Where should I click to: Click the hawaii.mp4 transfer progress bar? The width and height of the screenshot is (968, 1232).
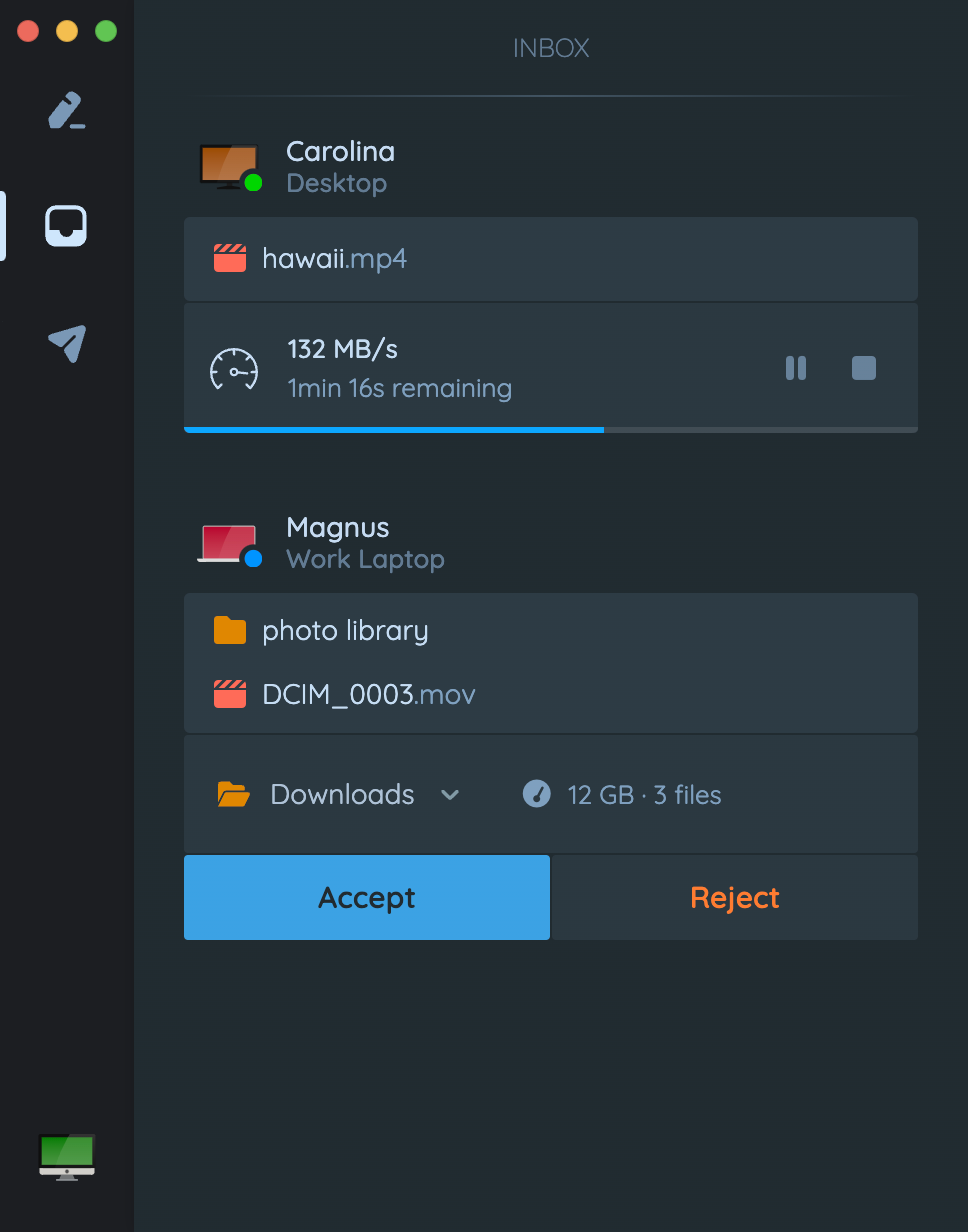(x=550, y=430)
